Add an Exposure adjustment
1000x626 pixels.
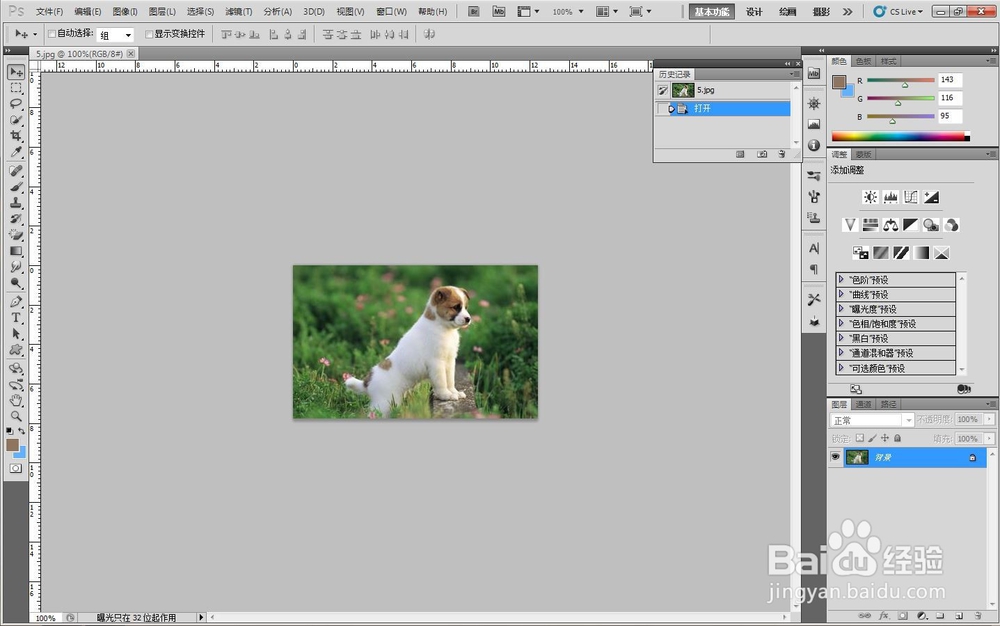931,197
